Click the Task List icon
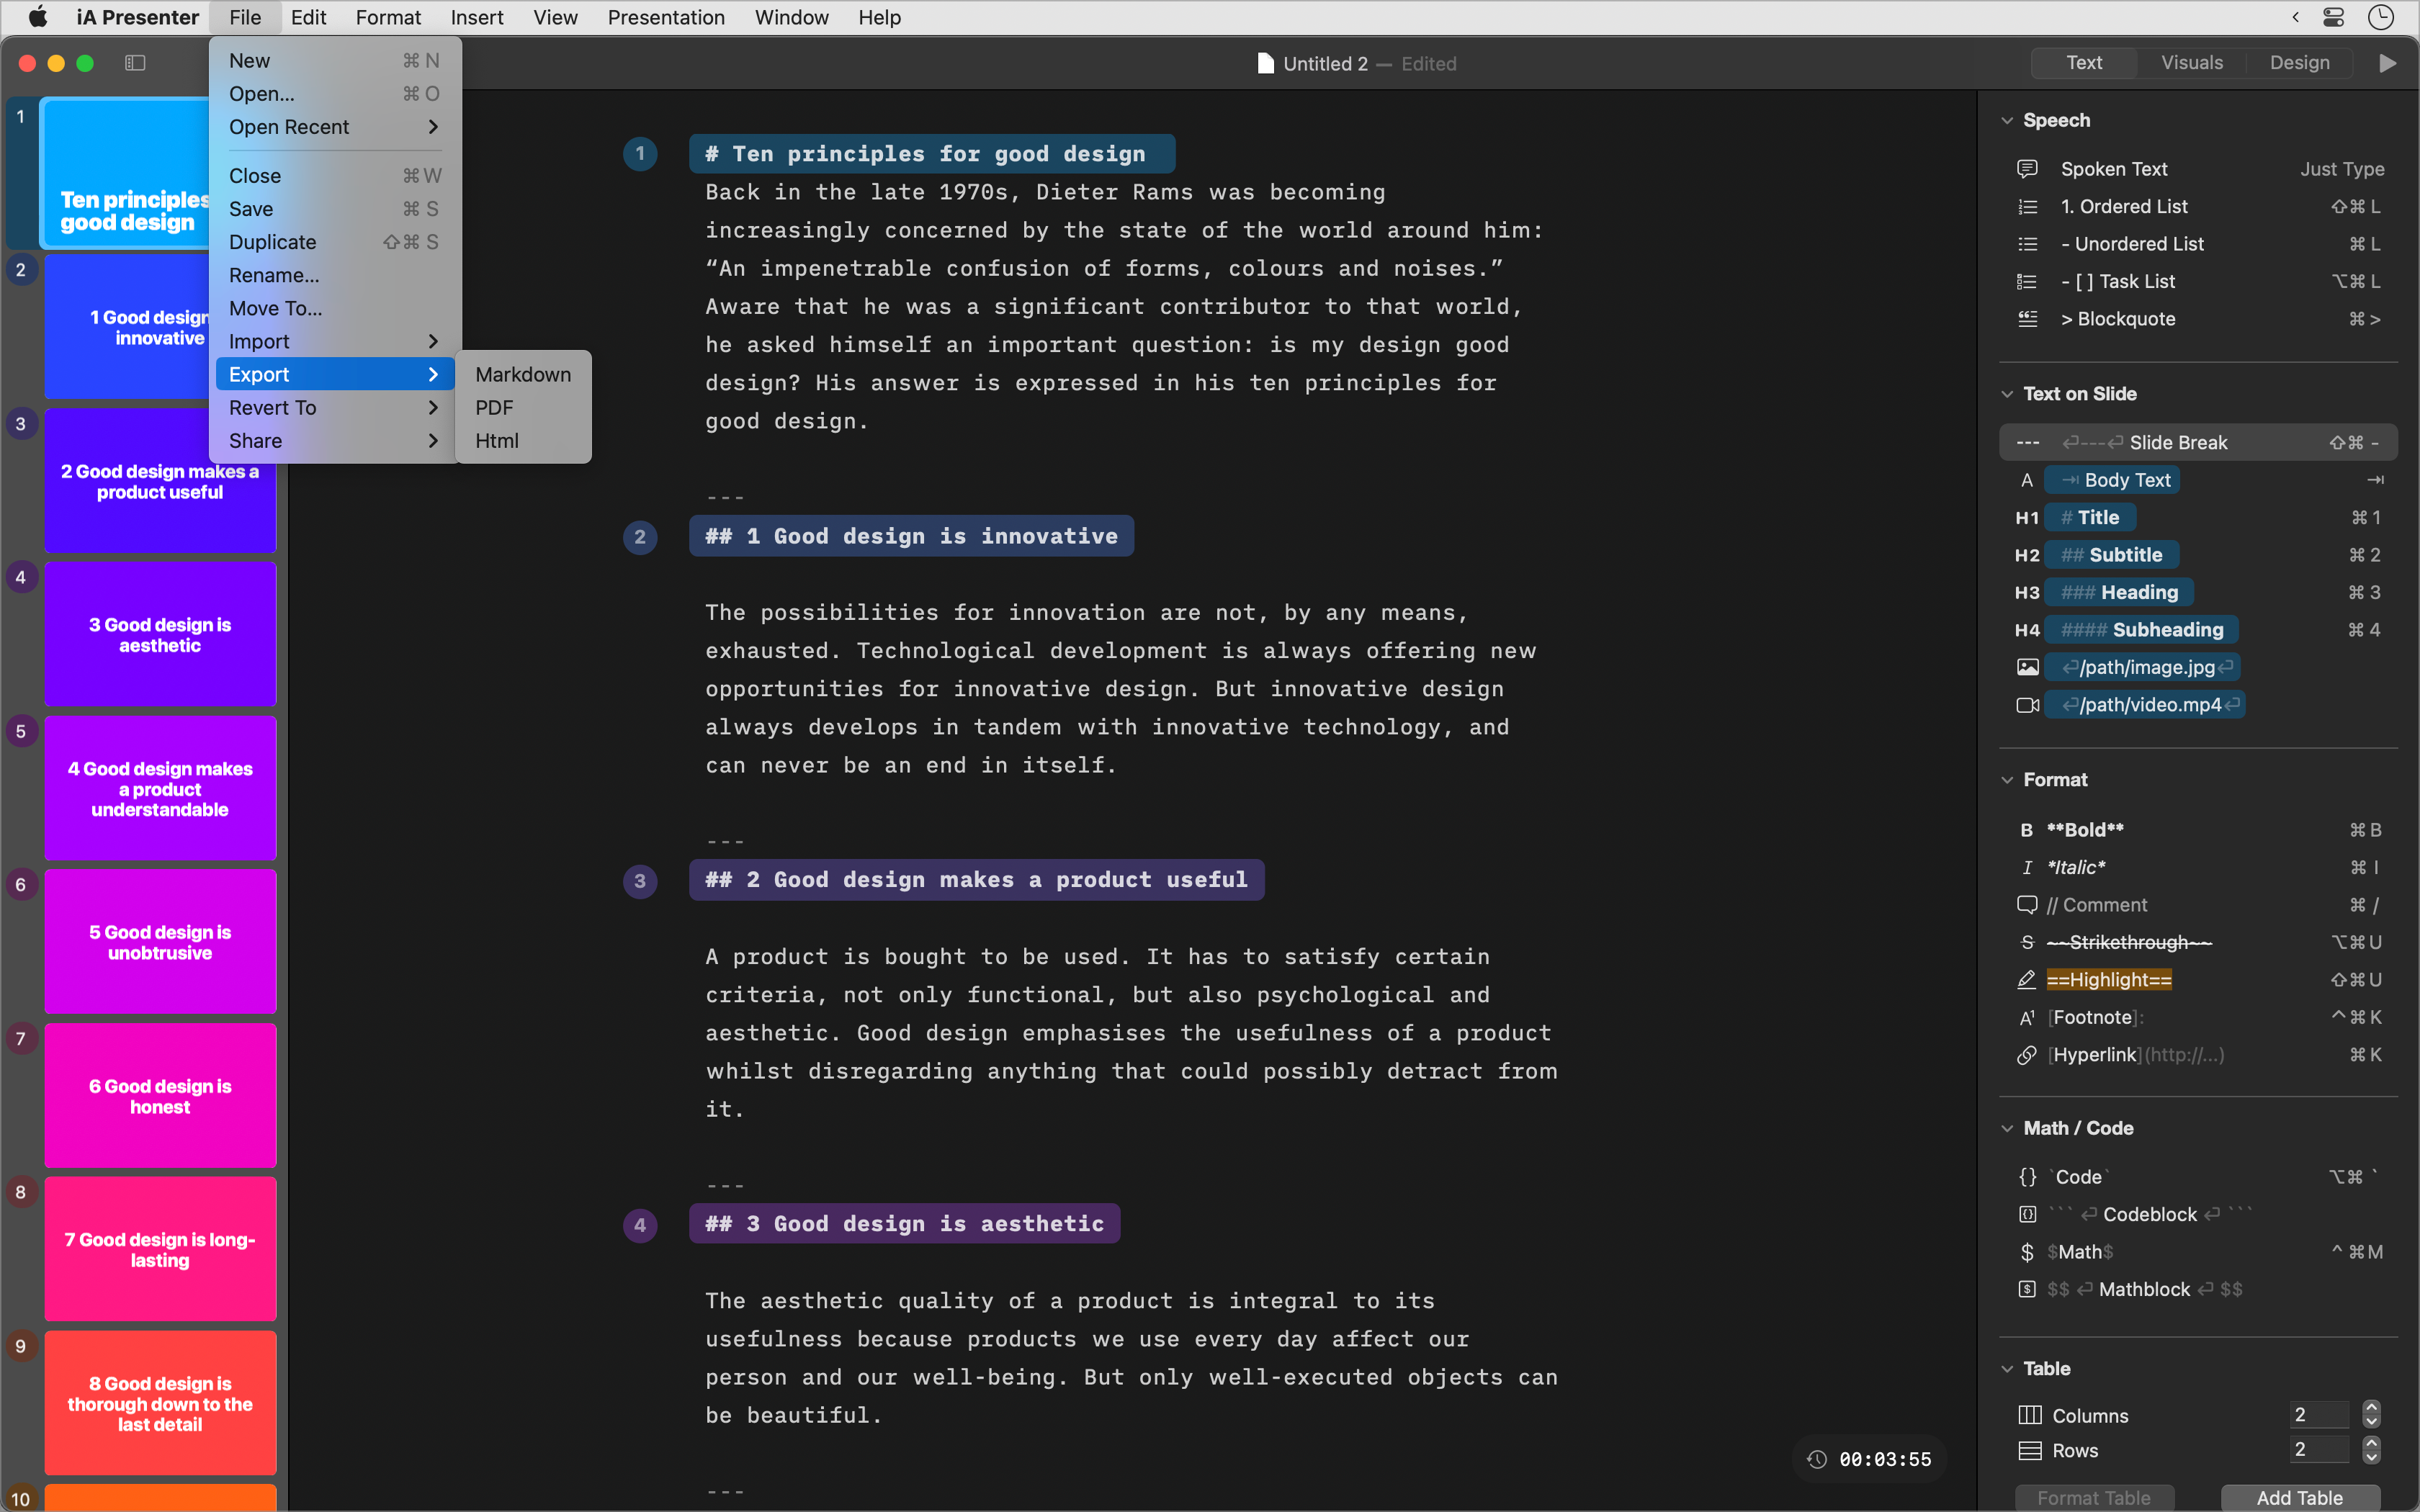Viewport: 2420px width, 1512px height. coord(2027,281)
